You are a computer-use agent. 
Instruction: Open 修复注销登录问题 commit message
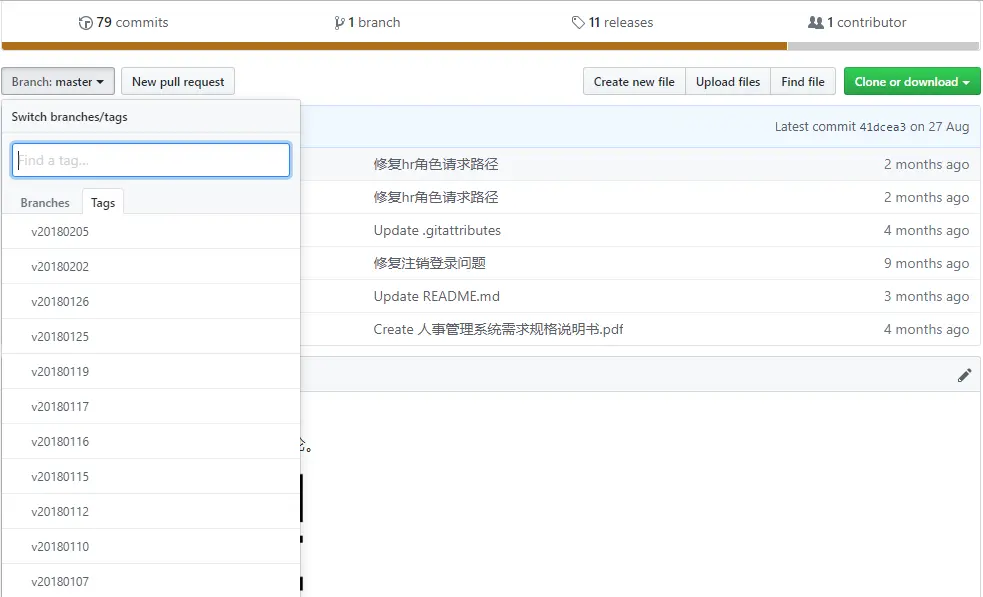coord(429,263)
